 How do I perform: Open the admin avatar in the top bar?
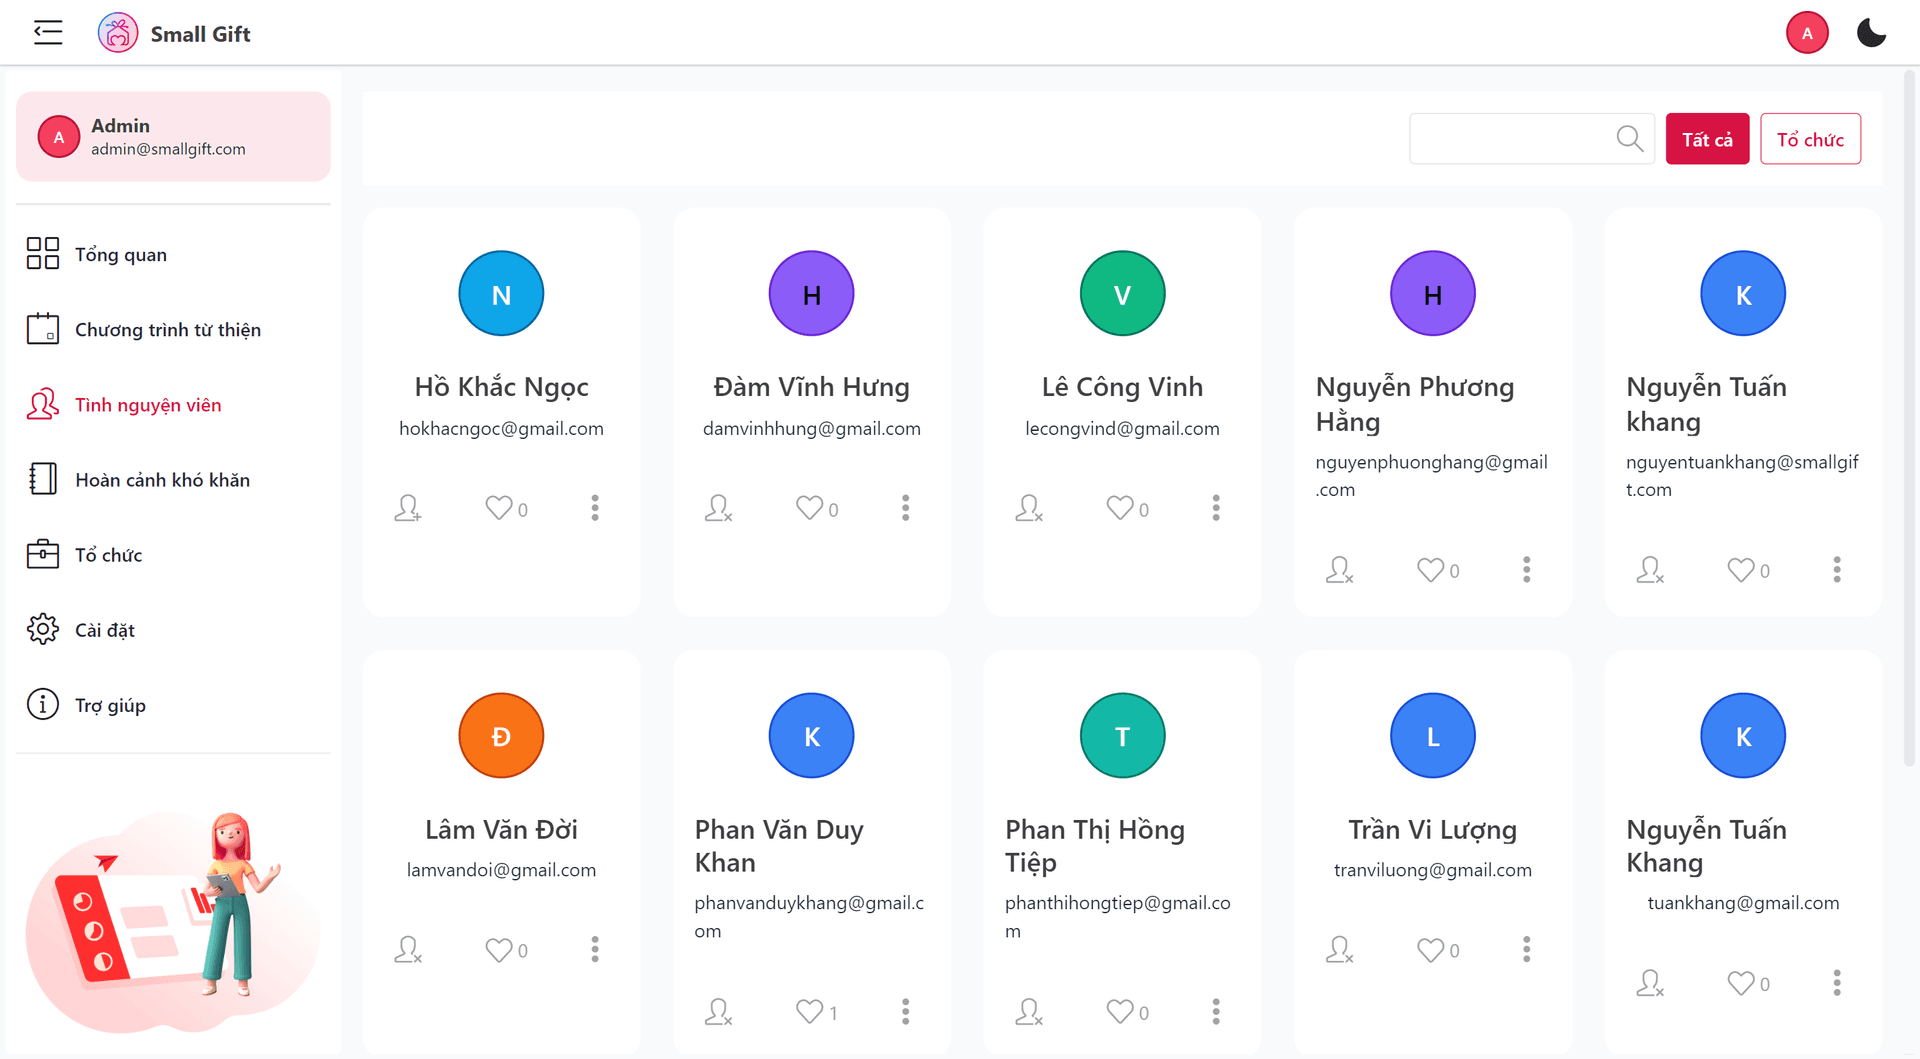[x=1806, y=33]
